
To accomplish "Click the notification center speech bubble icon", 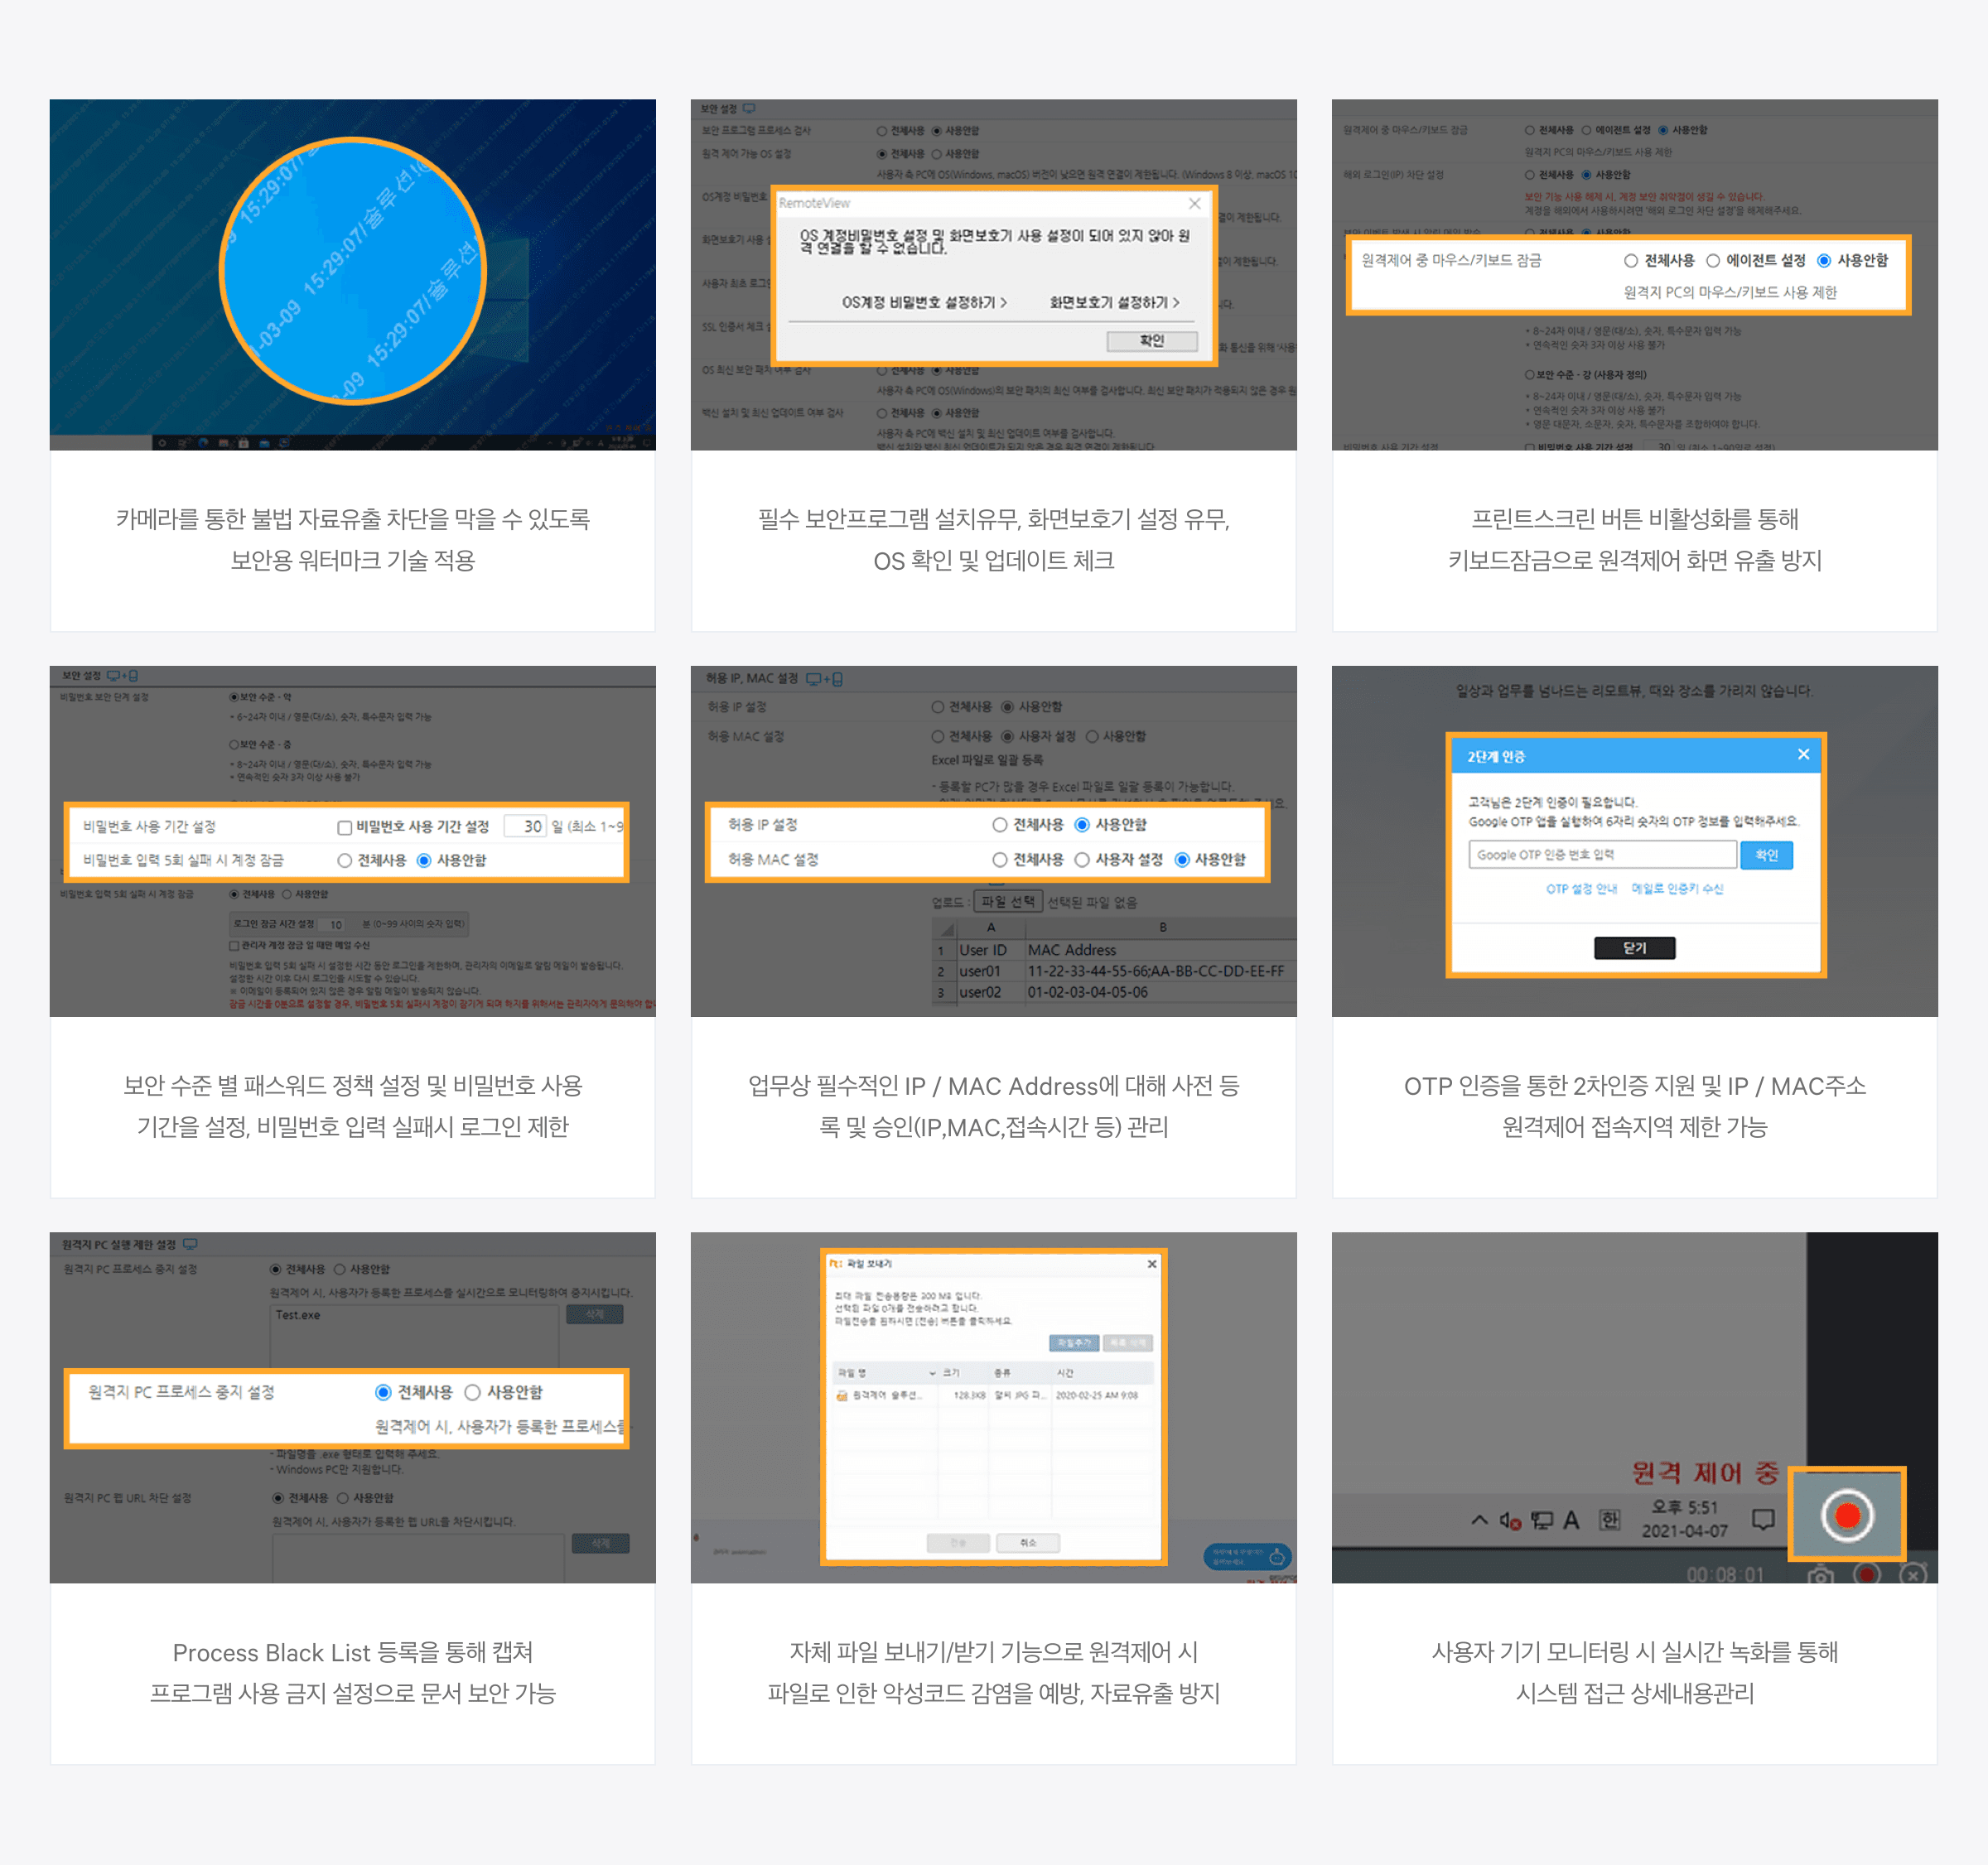I will 1763,1520.
